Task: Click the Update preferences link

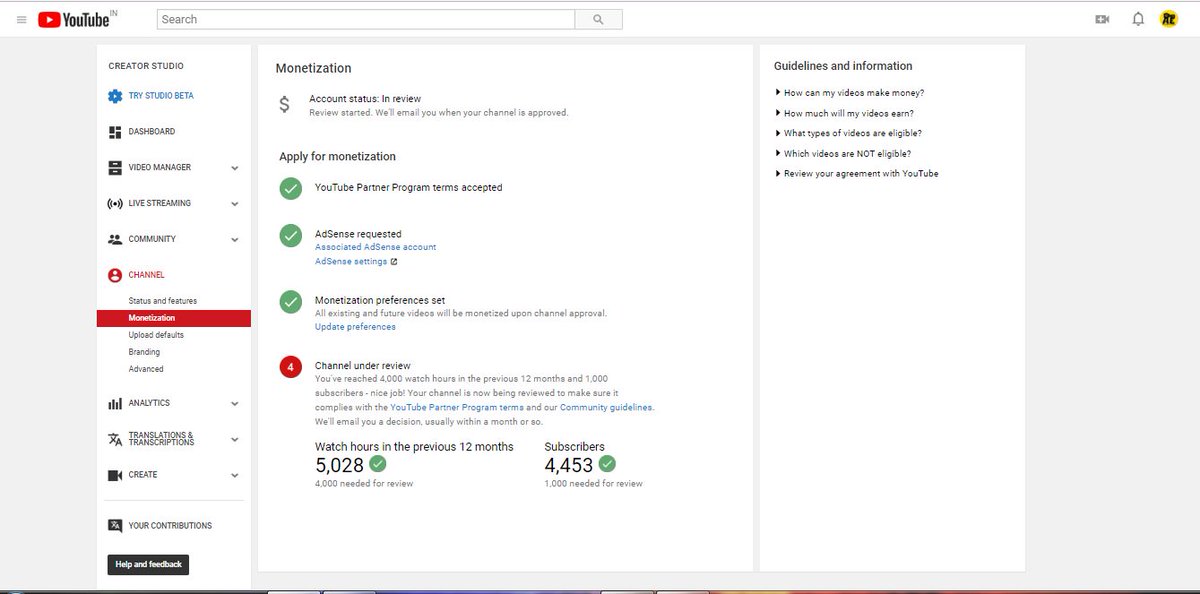Action: pos(355,327)
